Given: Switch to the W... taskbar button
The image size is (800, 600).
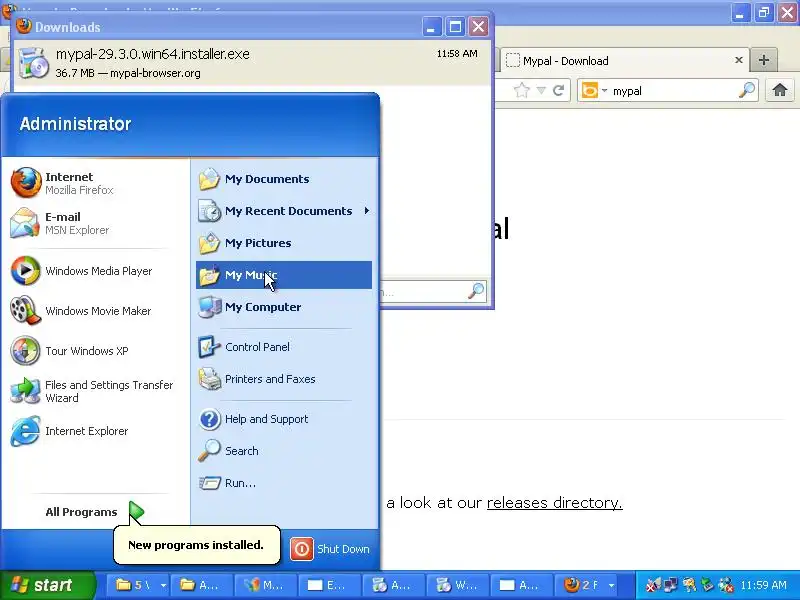Looking at the screenshot, I should [x=457, y=585].
